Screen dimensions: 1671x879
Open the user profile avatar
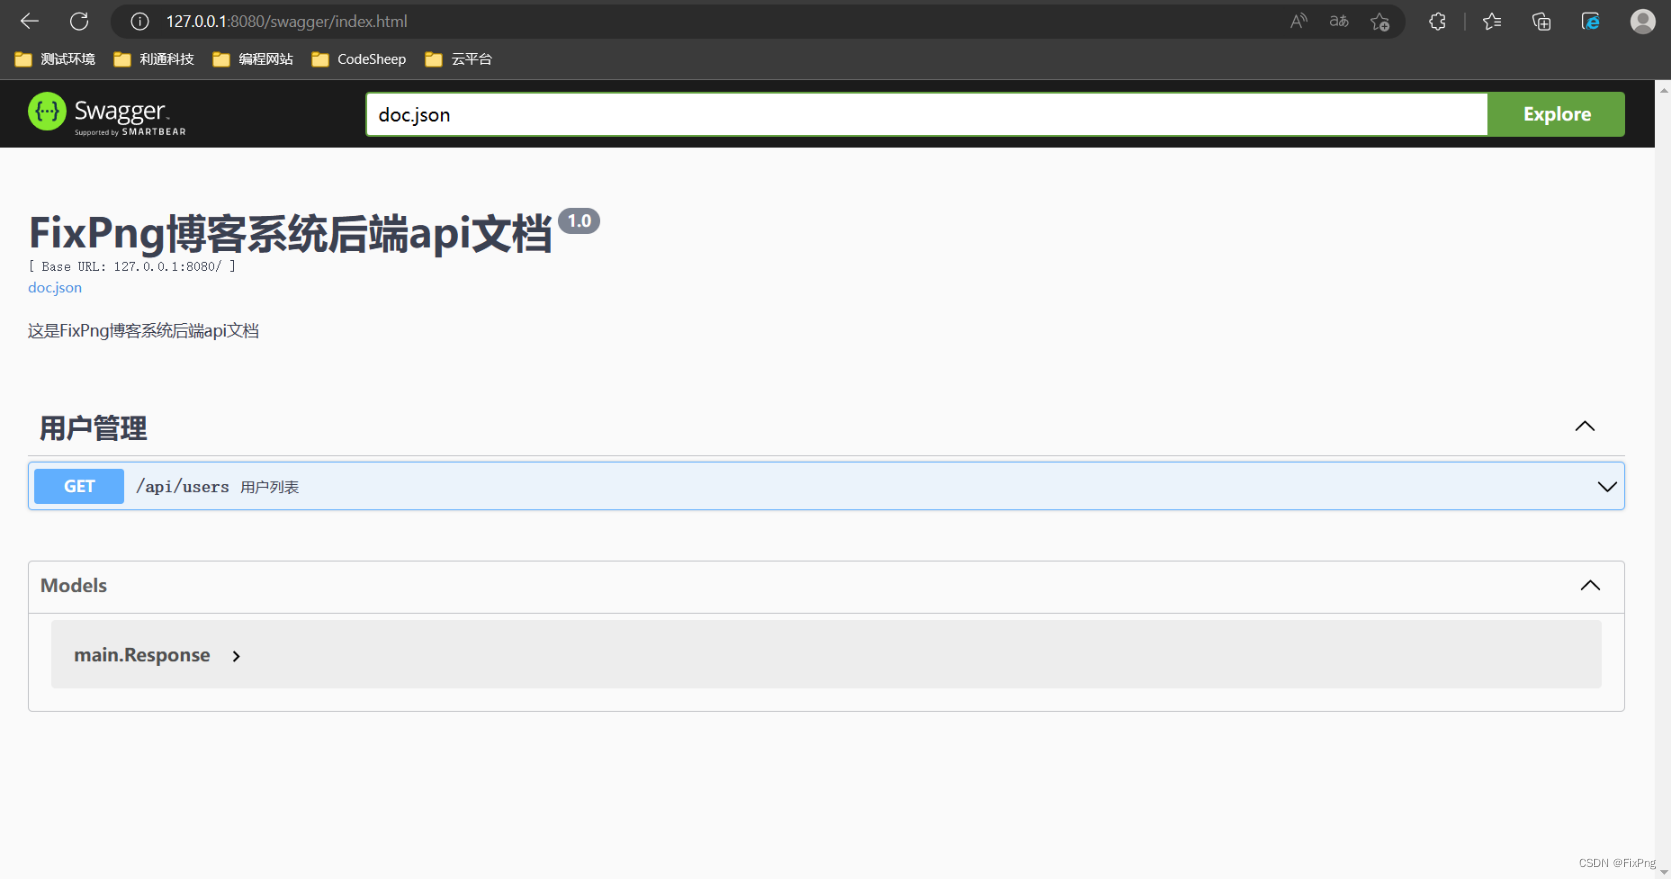[1642, 21]
